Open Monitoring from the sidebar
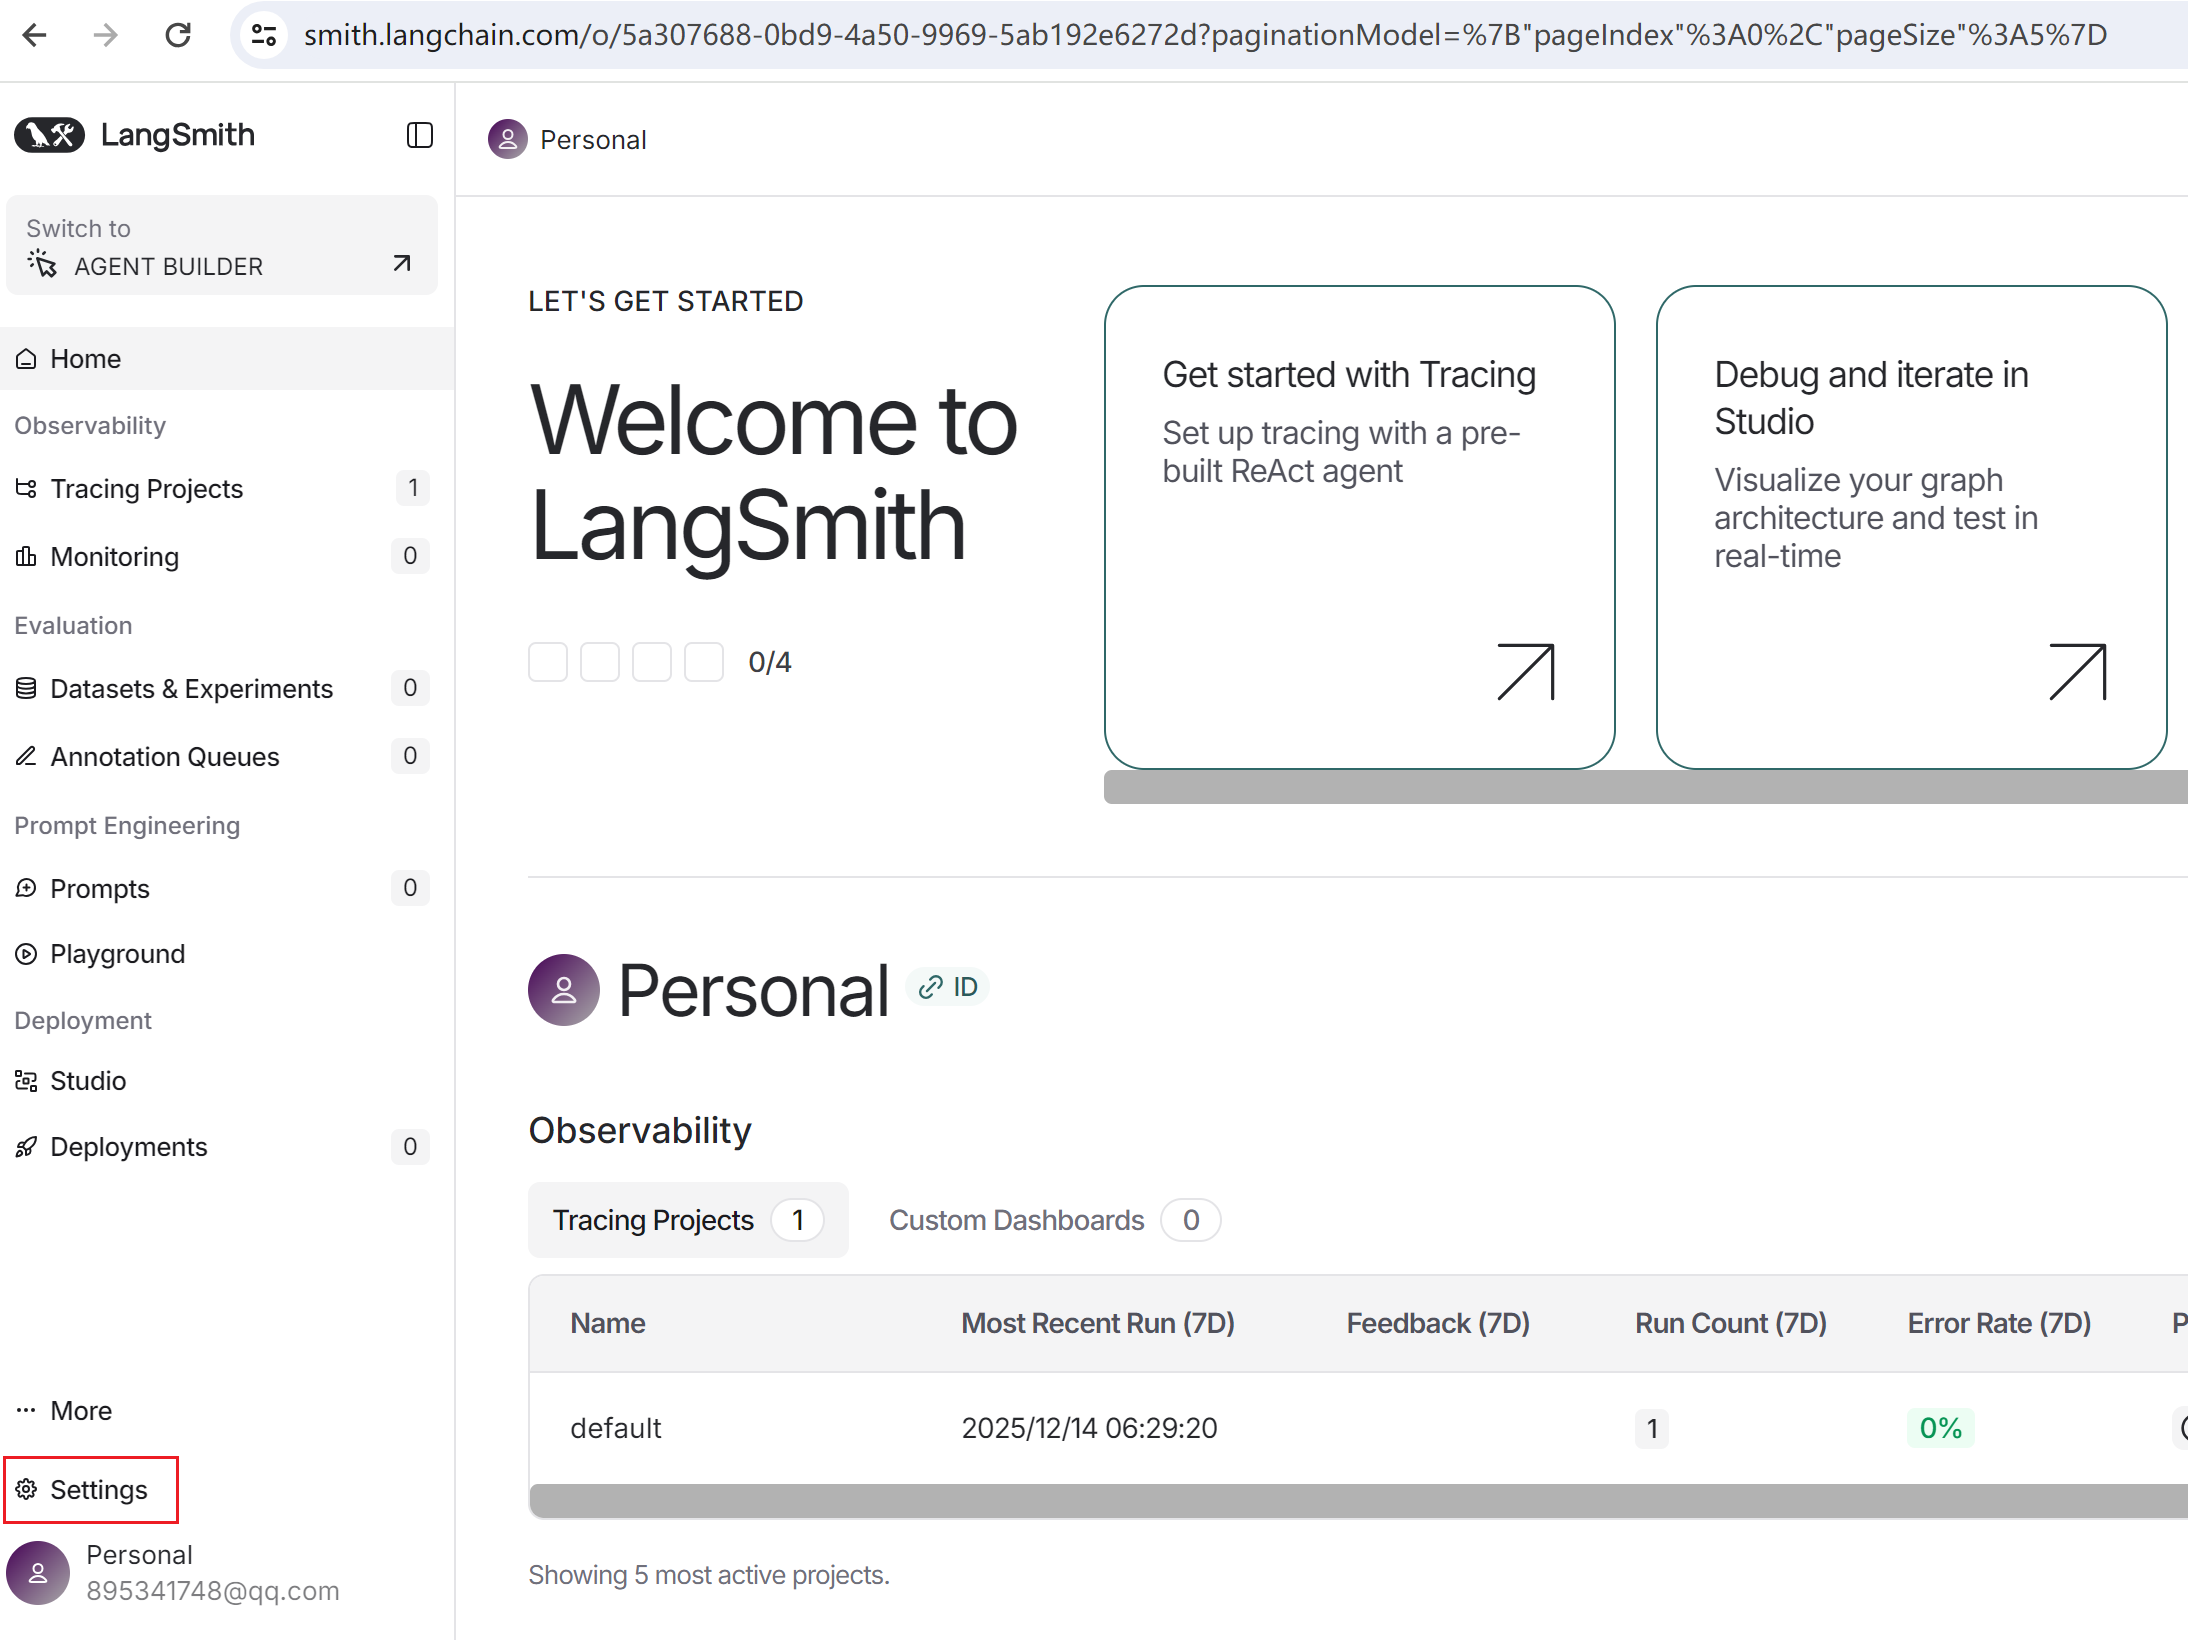The width and height of the screenshot is (2188, 1640). pos(114,557)
